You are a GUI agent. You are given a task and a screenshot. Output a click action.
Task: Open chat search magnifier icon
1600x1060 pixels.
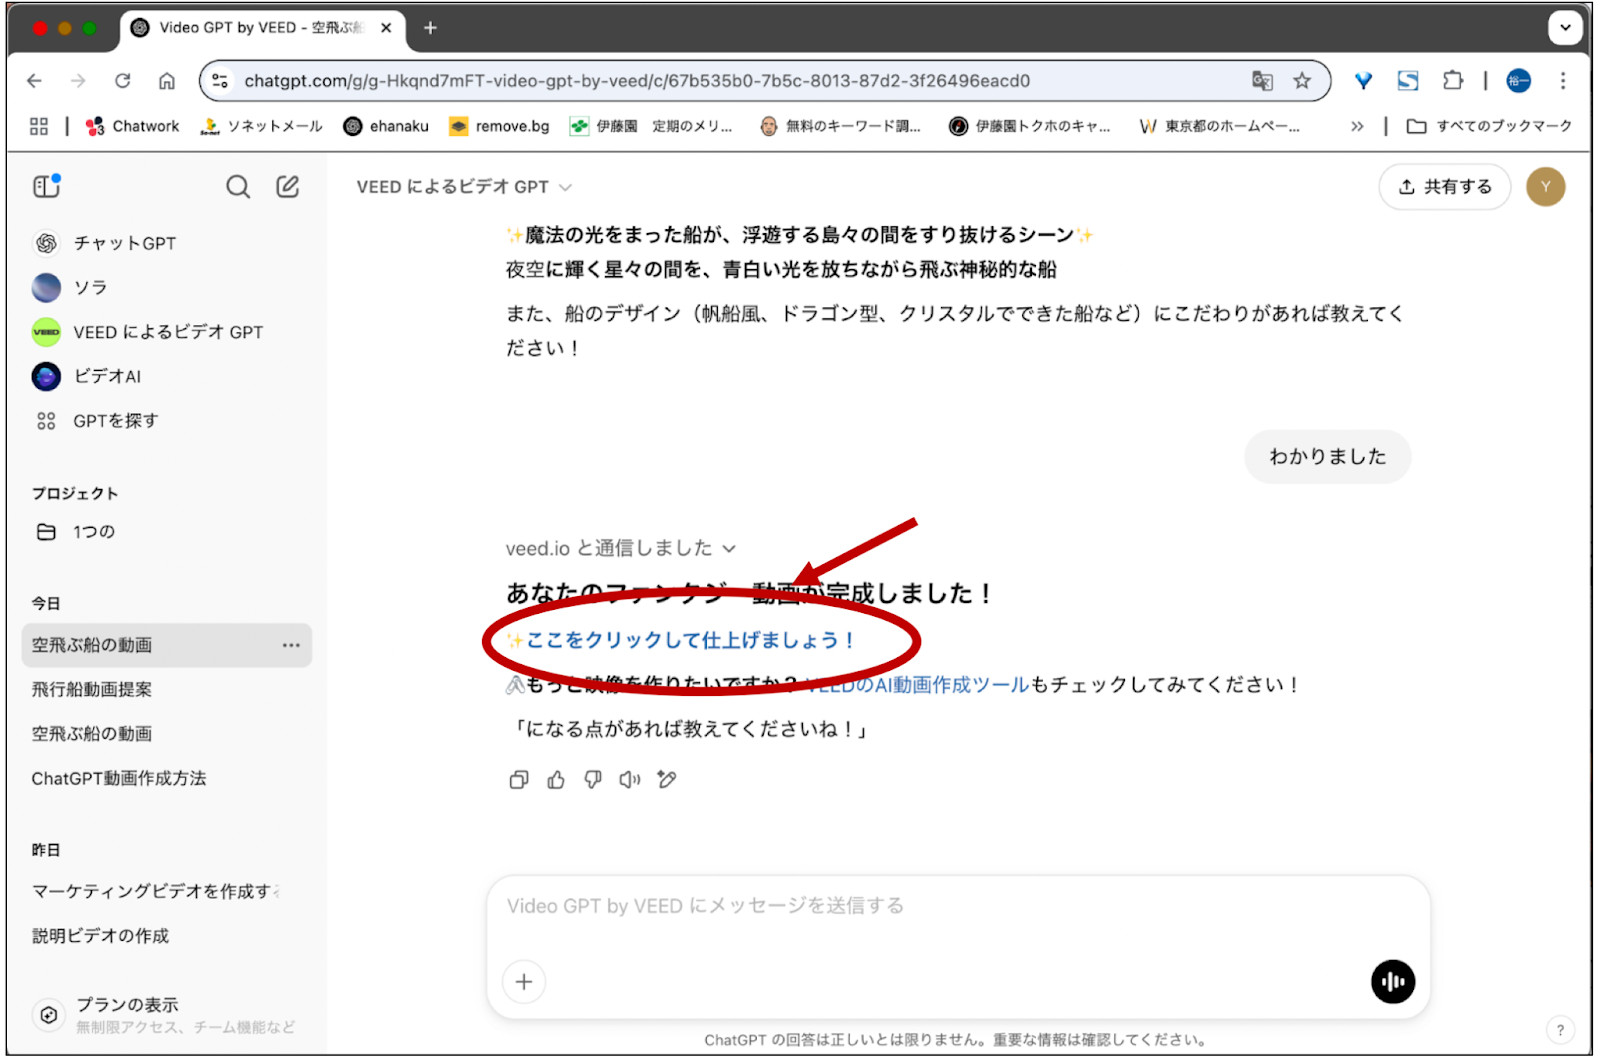coord(238,187)
